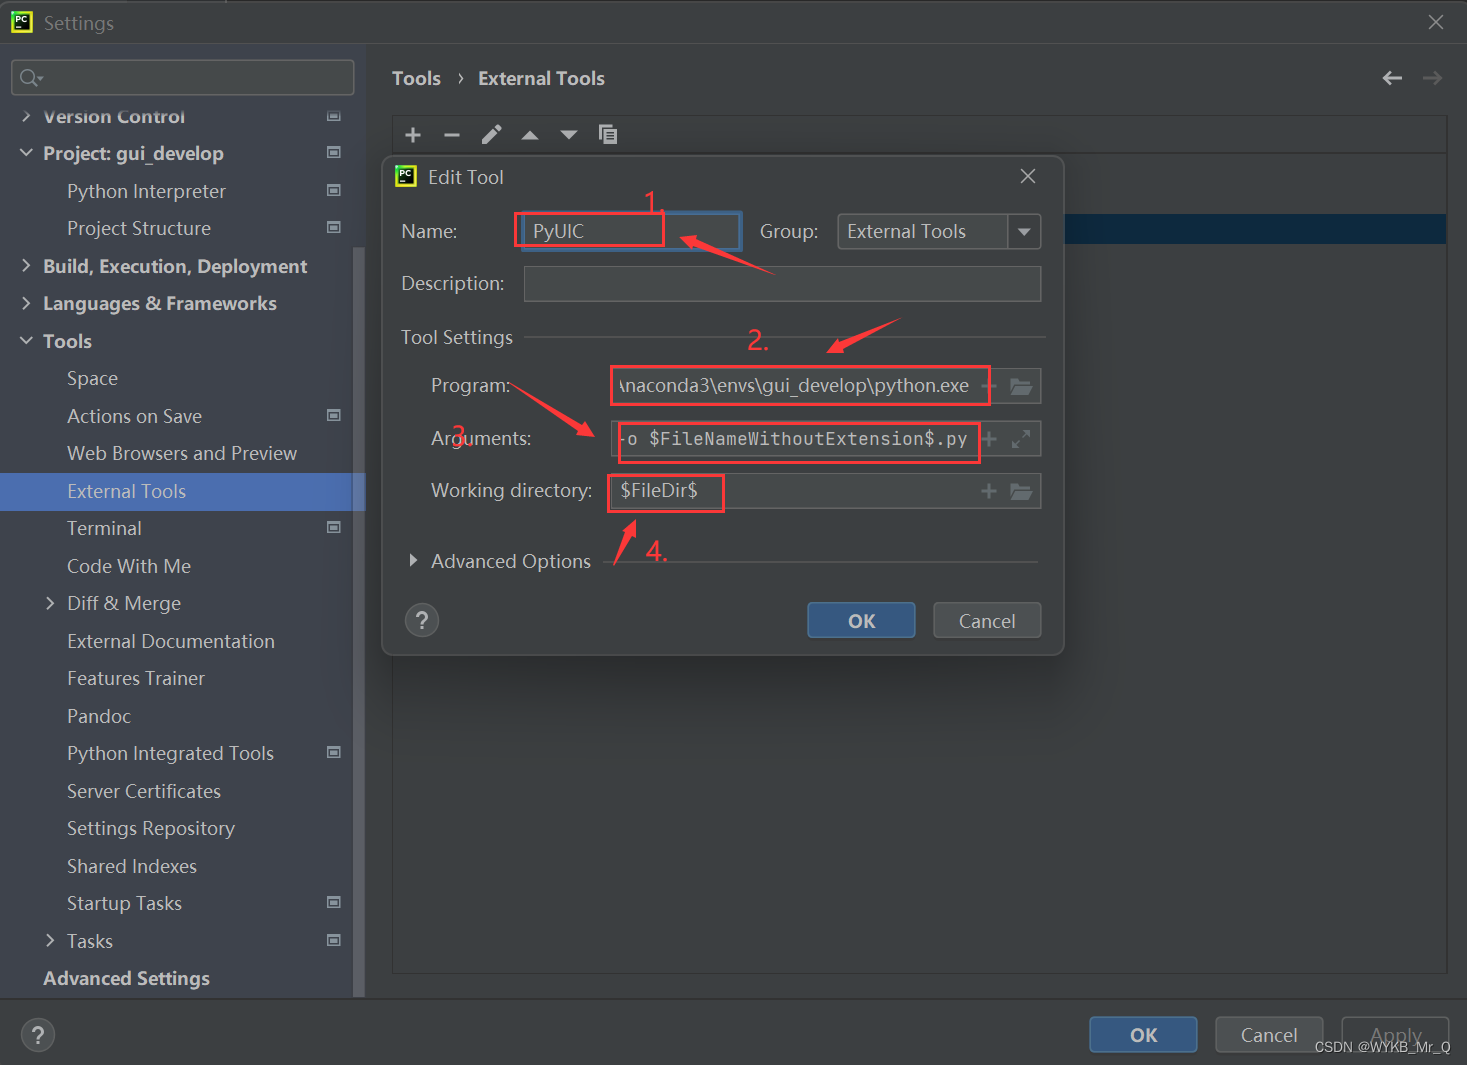Edit selected tool with pencil icon
1467x1065 pixels.
tap(491, 135)
